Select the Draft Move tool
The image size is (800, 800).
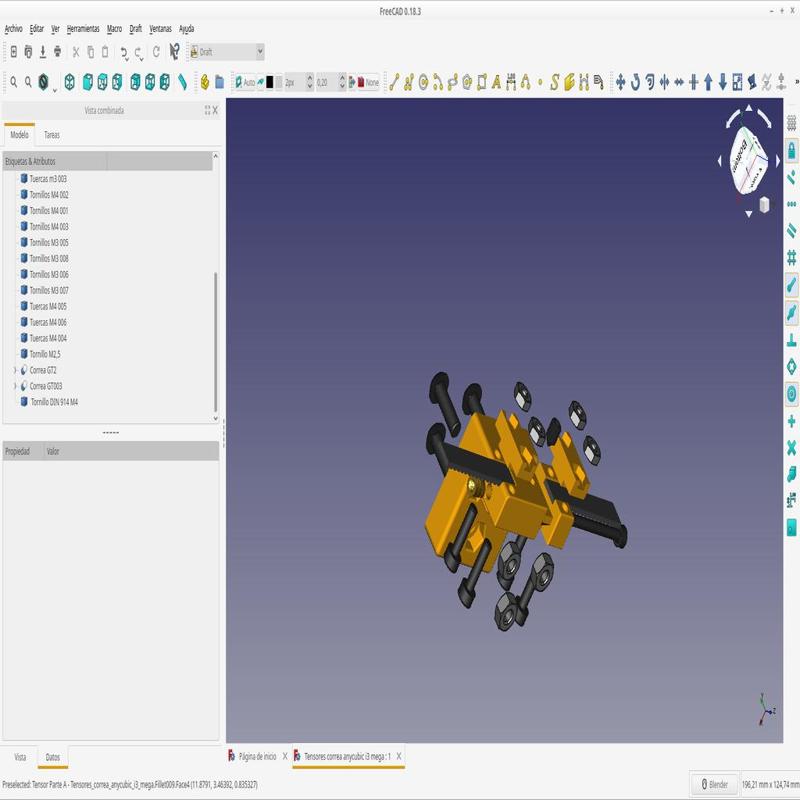click(620, 82)
